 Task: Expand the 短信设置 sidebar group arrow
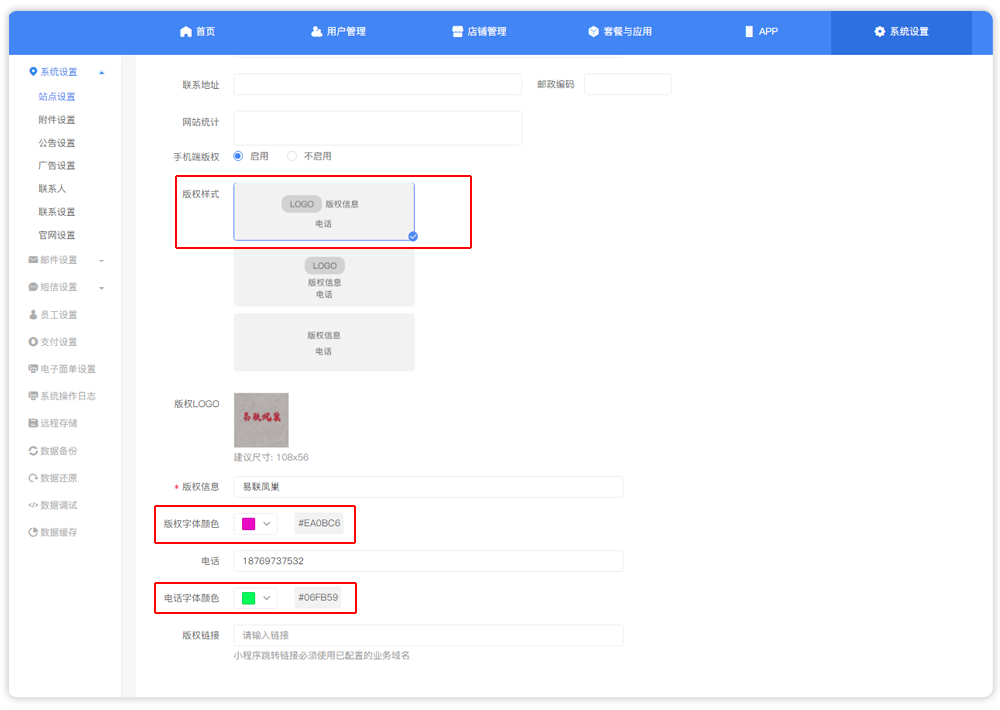tap(101, 288)
